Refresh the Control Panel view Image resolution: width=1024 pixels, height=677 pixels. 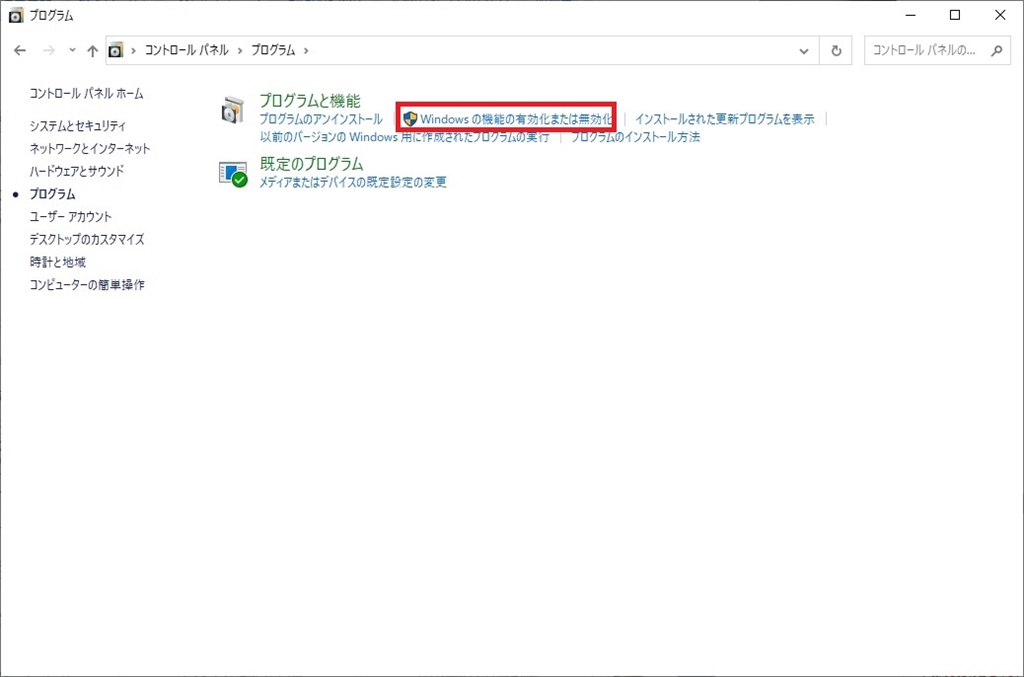tap(836, 51)
